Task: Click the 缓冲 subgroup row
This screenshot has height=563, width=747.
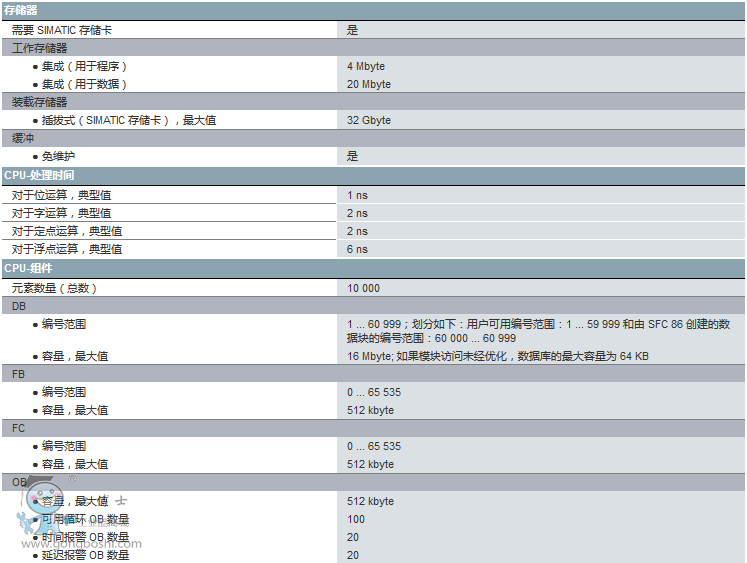Action: pos(23,138)
